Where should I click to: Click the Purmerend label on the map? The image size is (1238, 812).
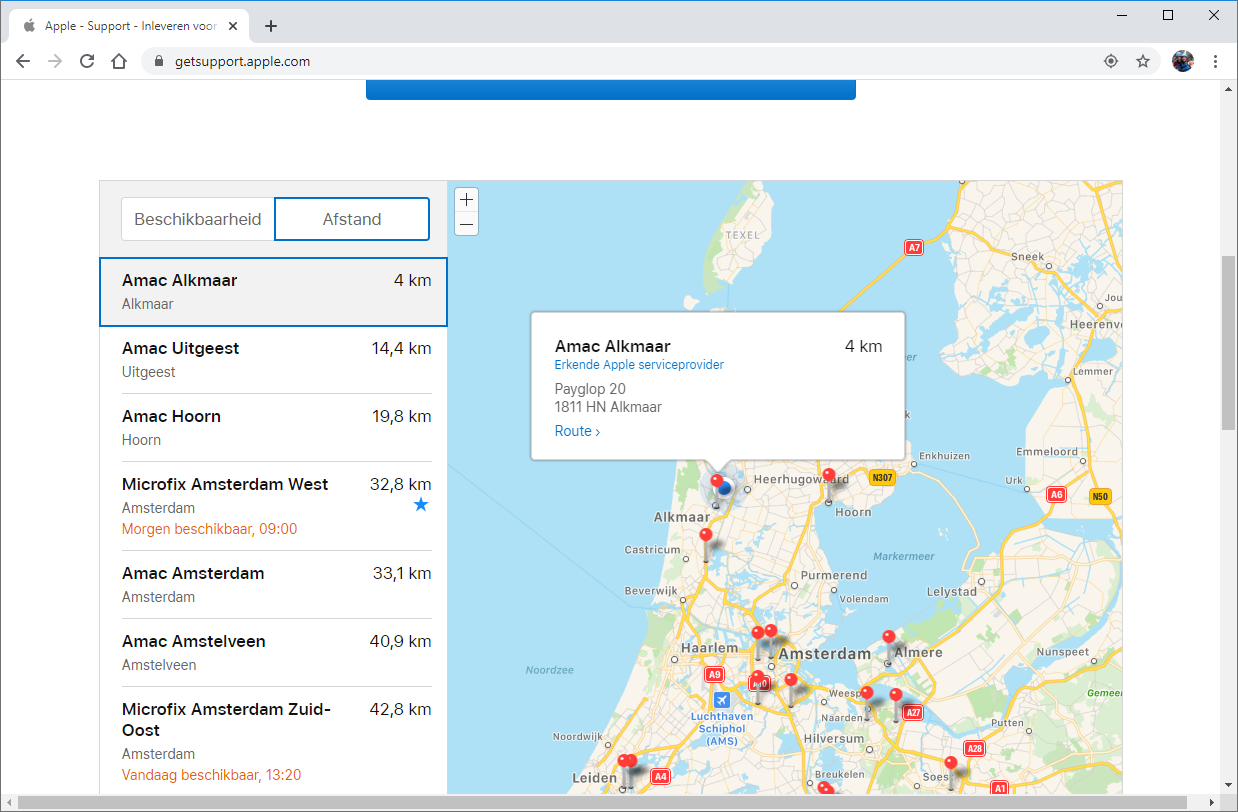[x=833, y=575]
